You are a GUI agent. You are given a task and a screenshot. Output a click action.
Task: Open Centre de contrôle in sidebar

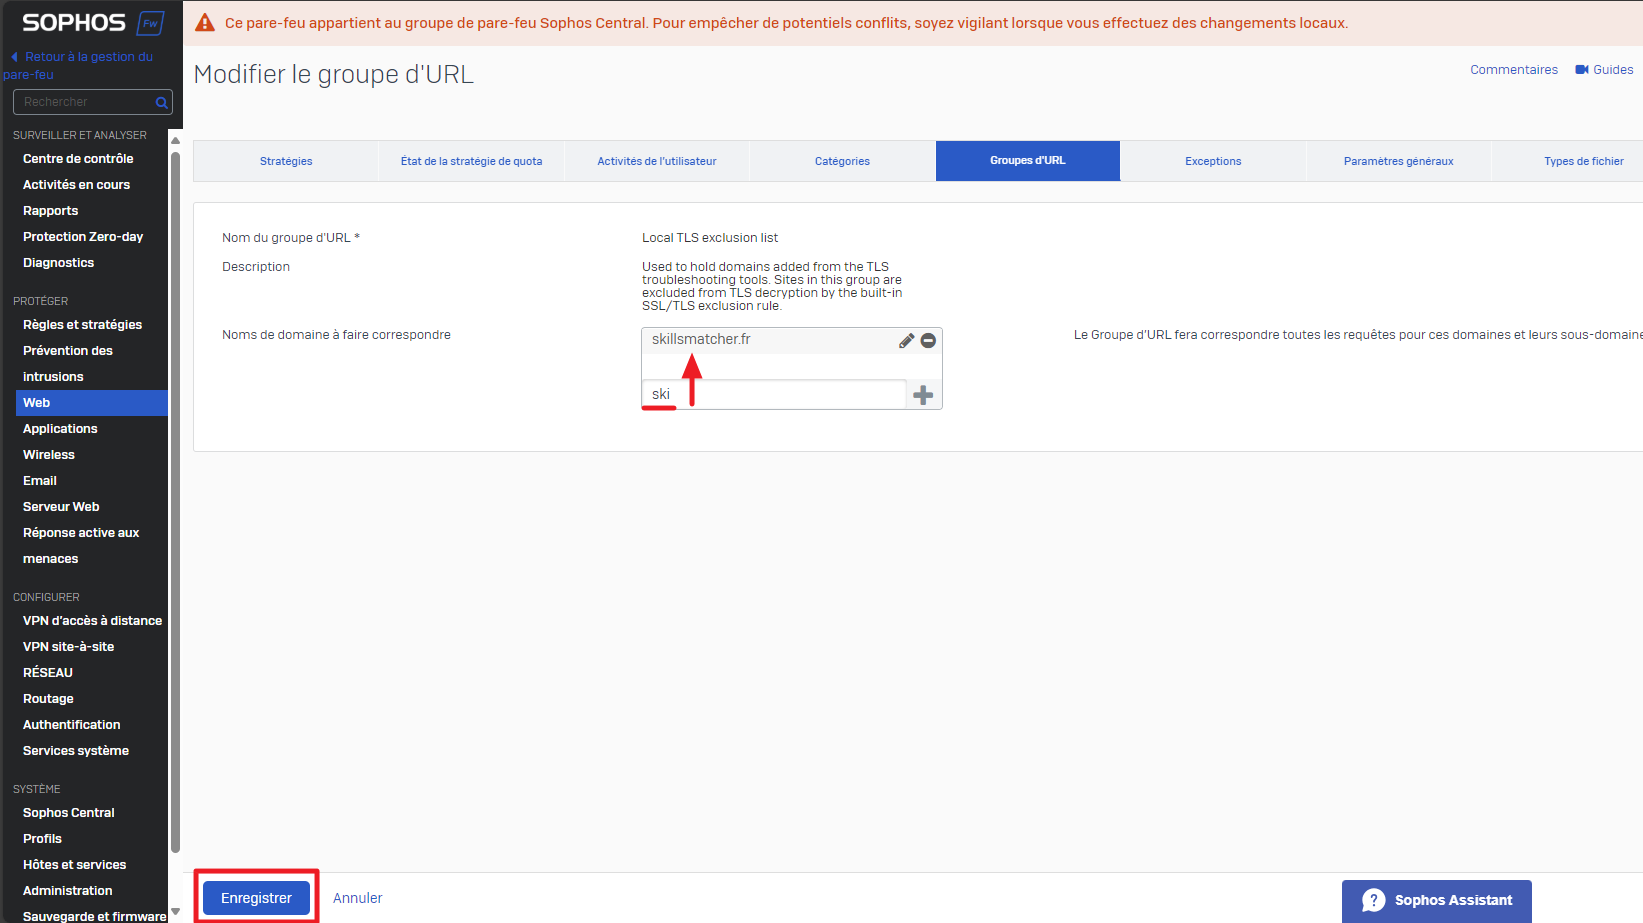(78, 159)
